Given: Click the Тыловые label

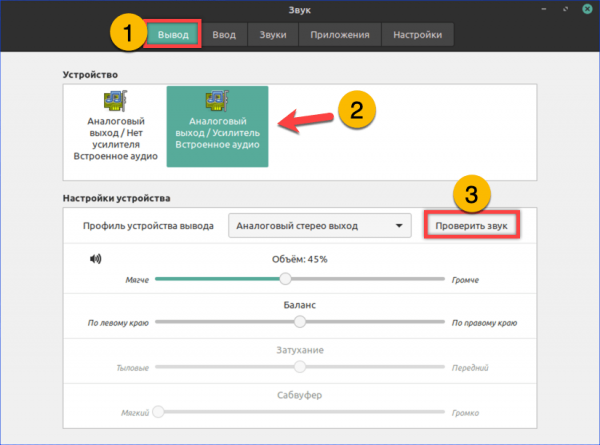Looking at the screenshot, I should coord(132,368).
